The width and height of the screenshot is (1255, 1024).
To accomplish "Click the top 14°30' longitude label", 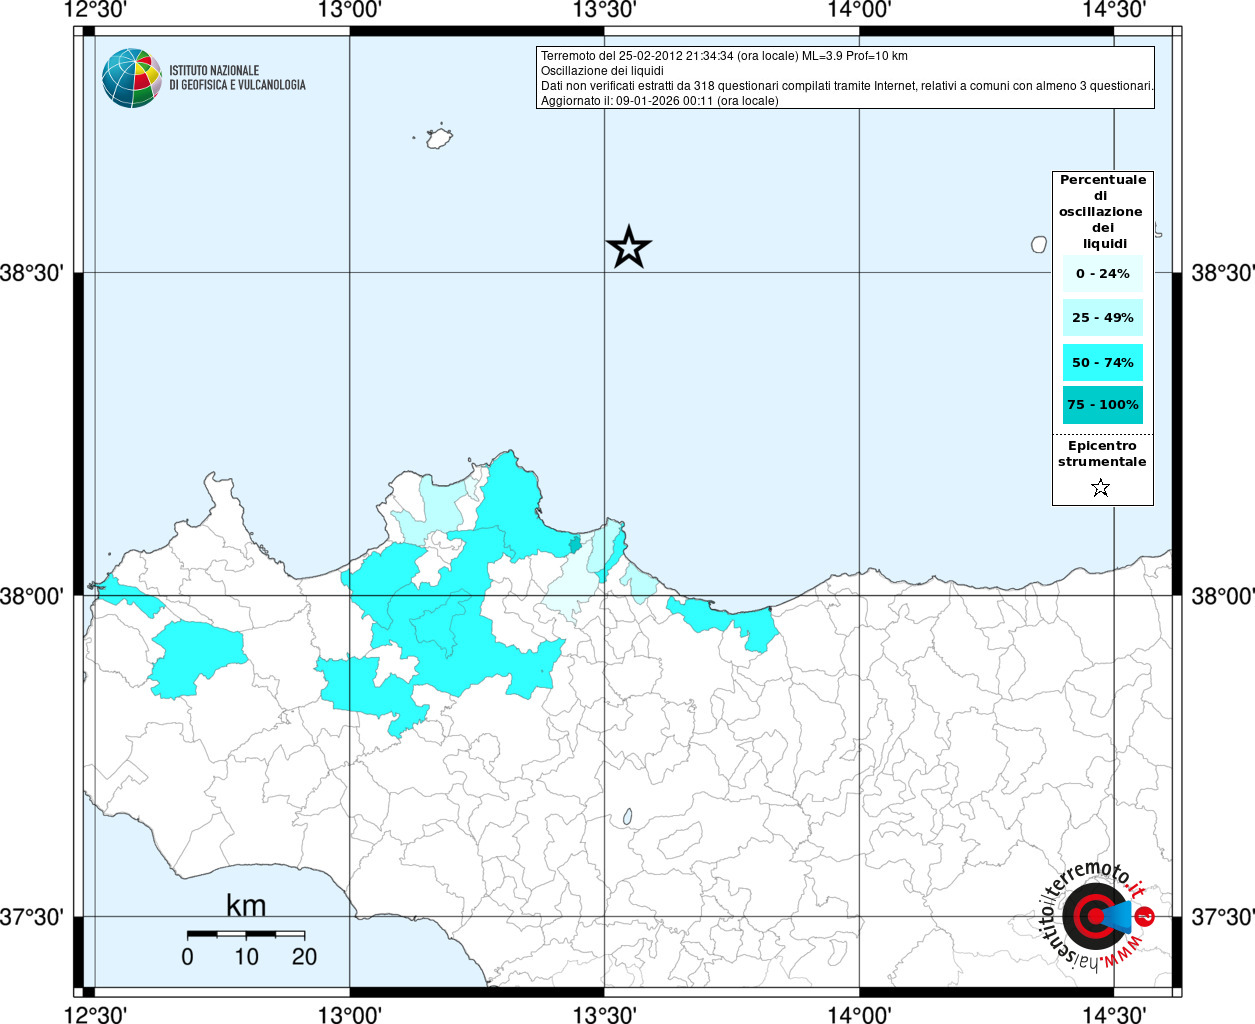I will pyautogui.click(x=1114, y=10).
